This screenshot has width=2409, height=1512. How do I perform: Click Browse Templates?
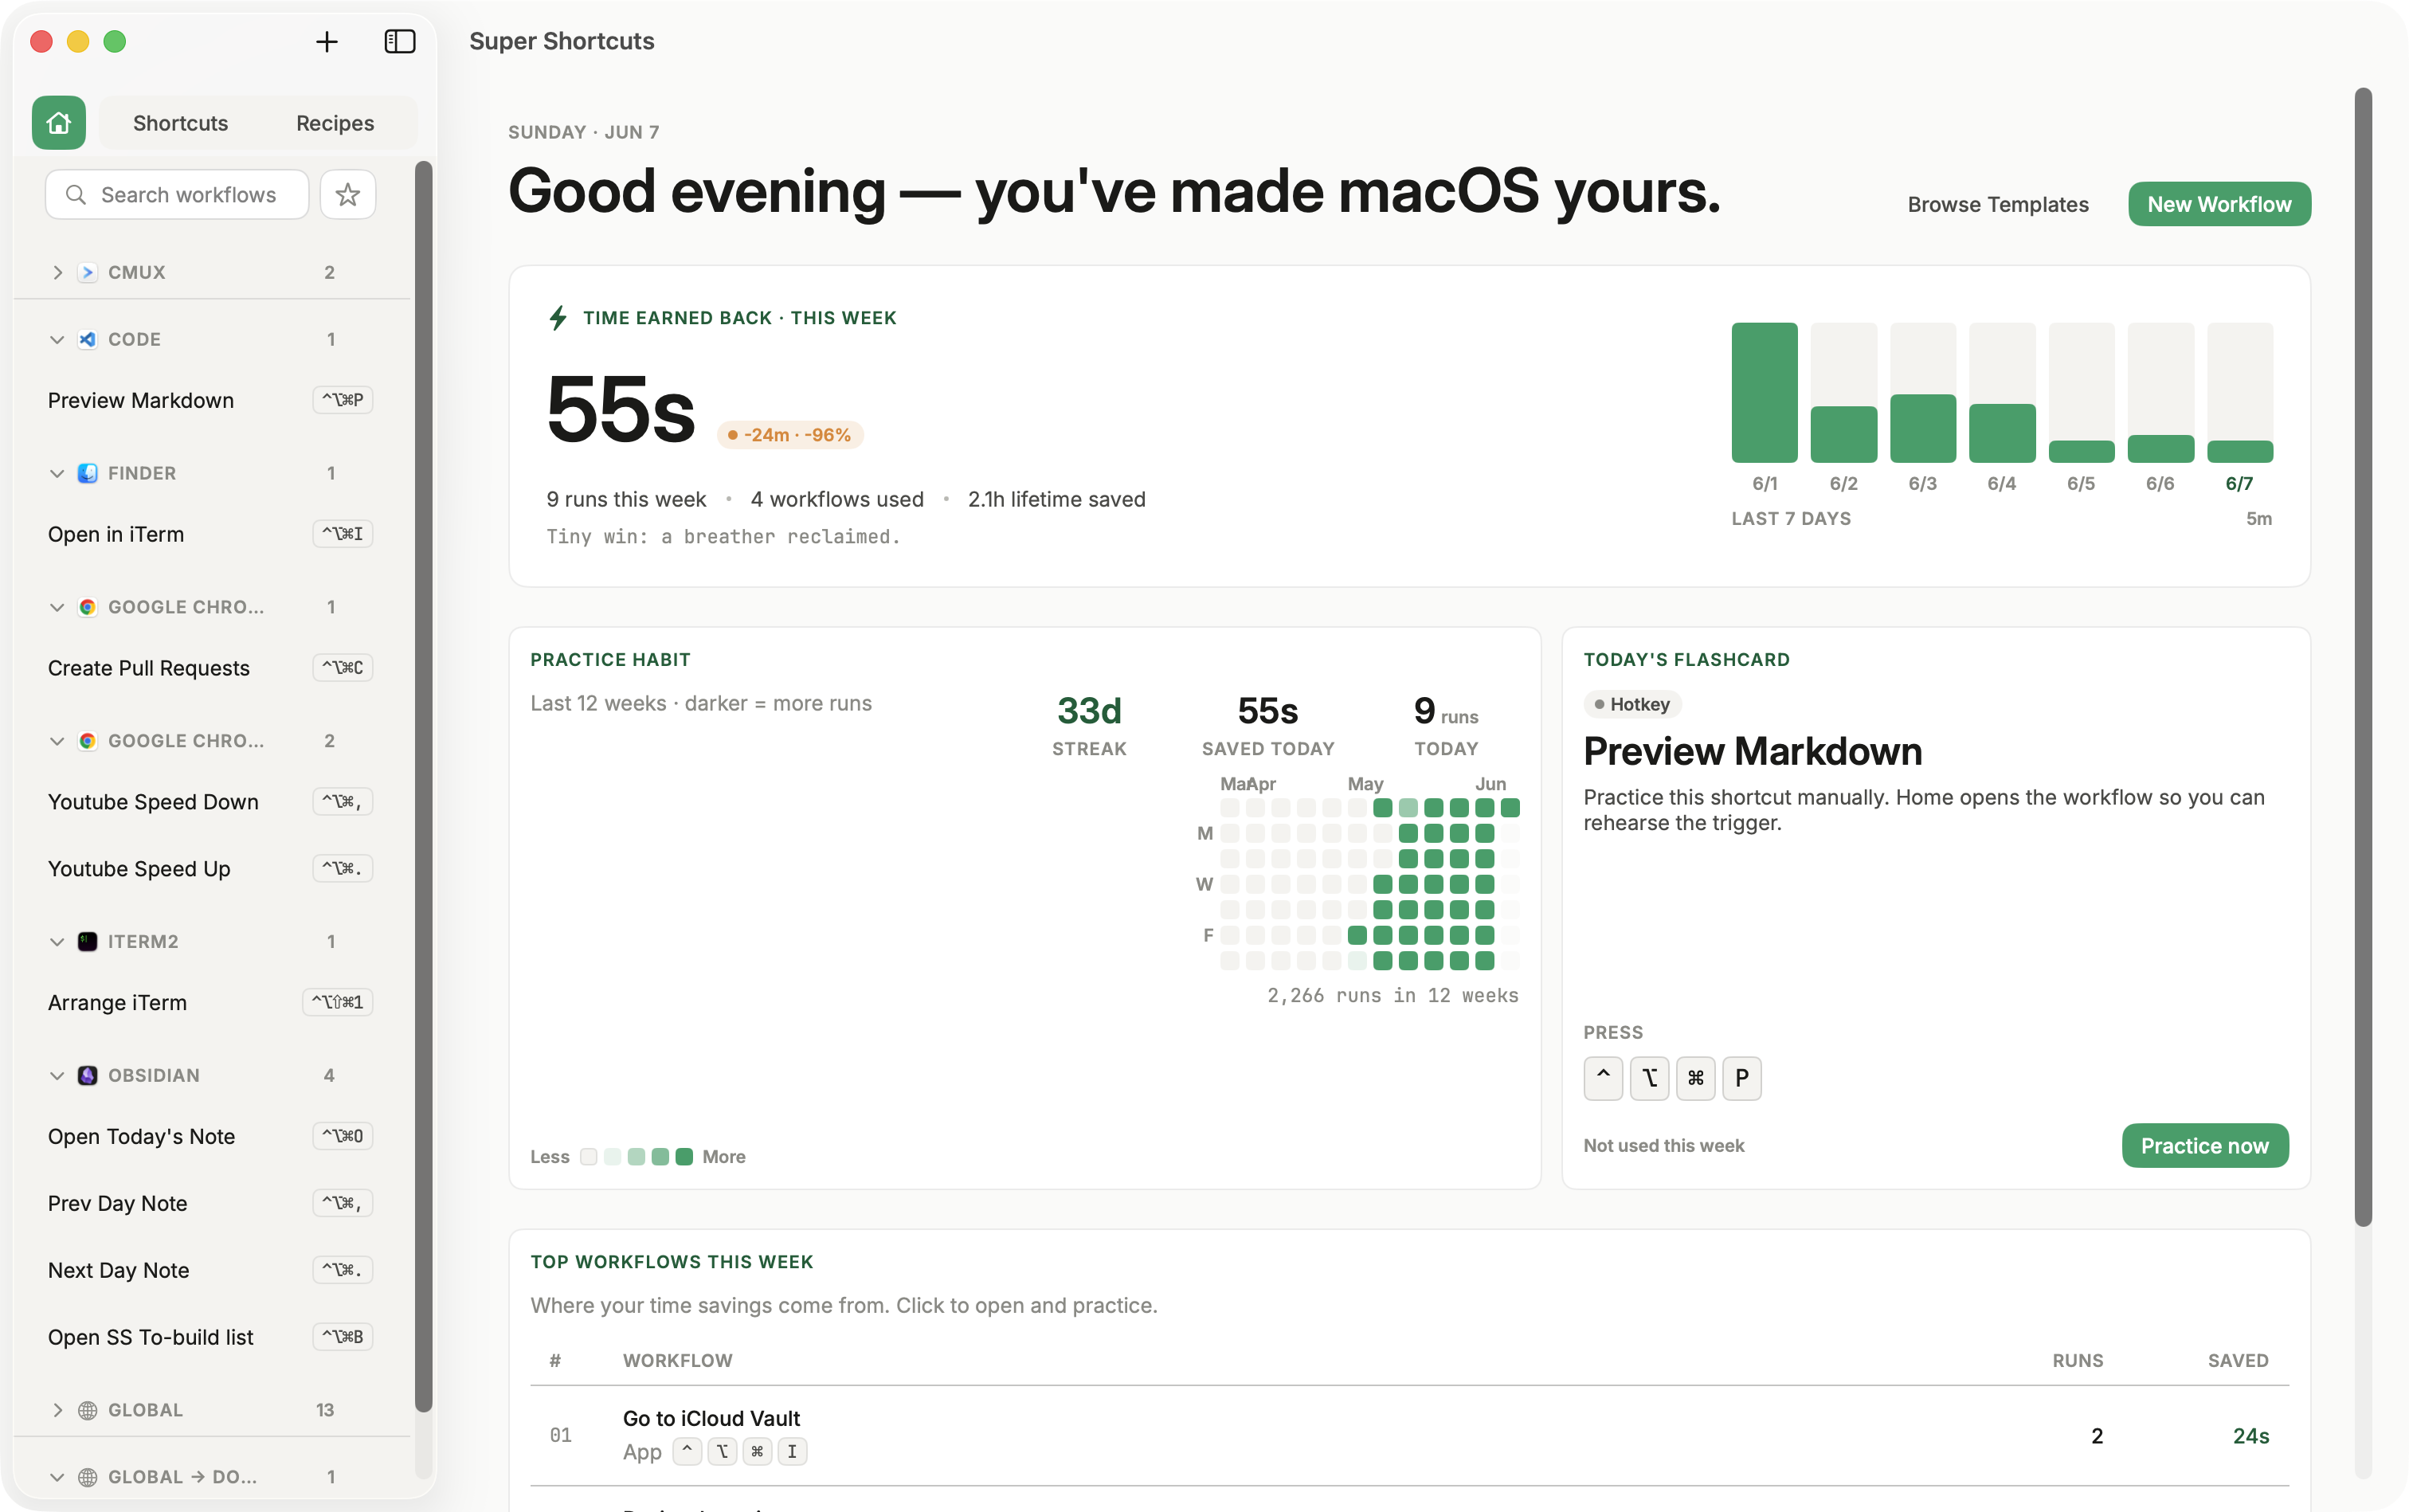click(x=1997, y=204)
